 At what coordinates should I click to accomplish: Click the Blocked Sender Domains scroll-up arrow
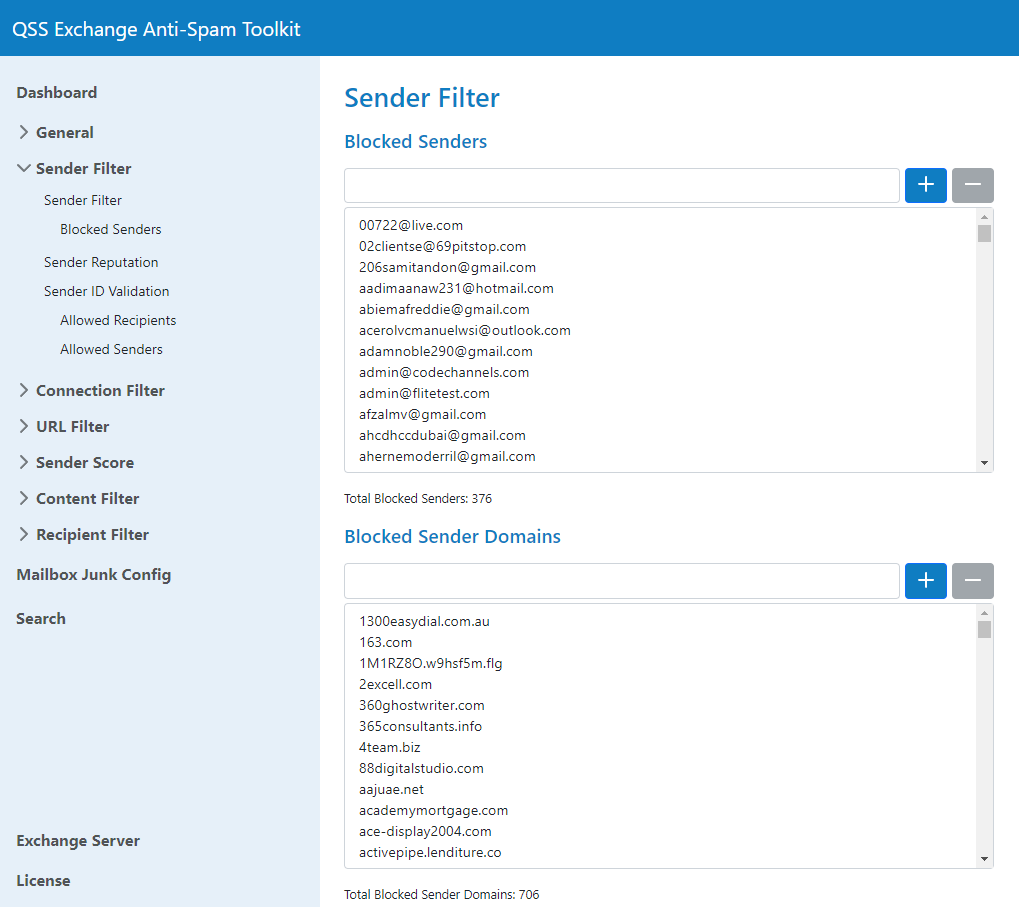(x=984, y=612)
